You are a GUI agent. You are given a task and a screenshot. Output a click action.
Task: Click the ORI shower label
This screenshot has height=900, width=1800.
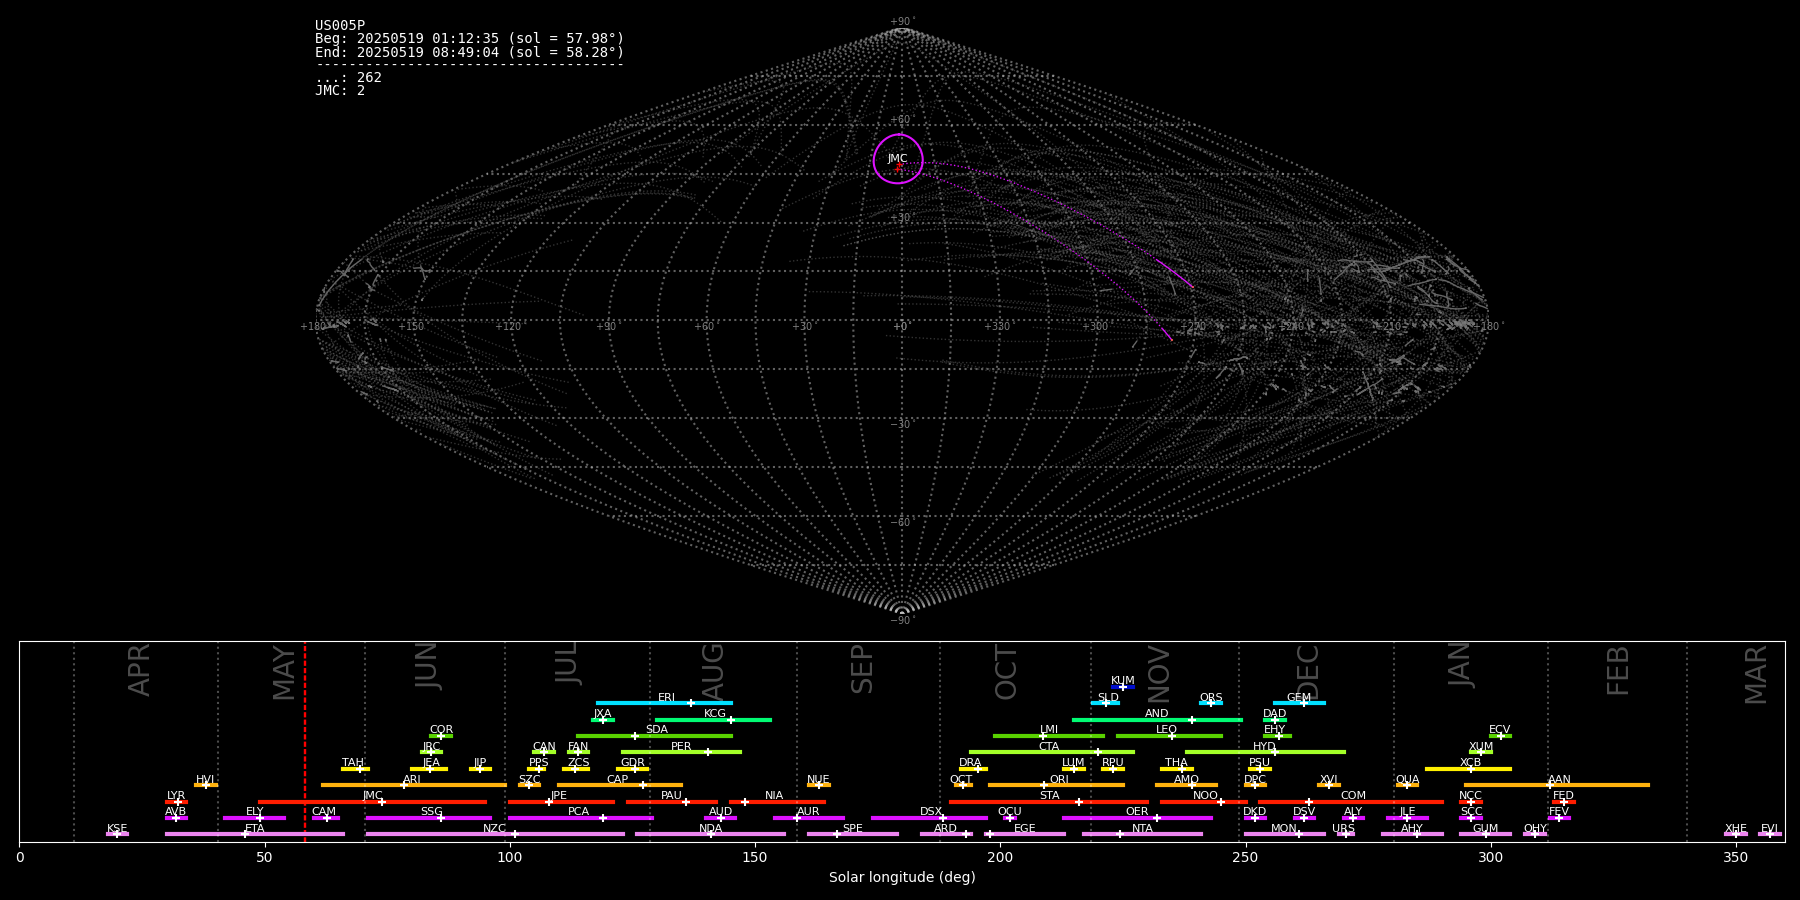point(1059,780)
